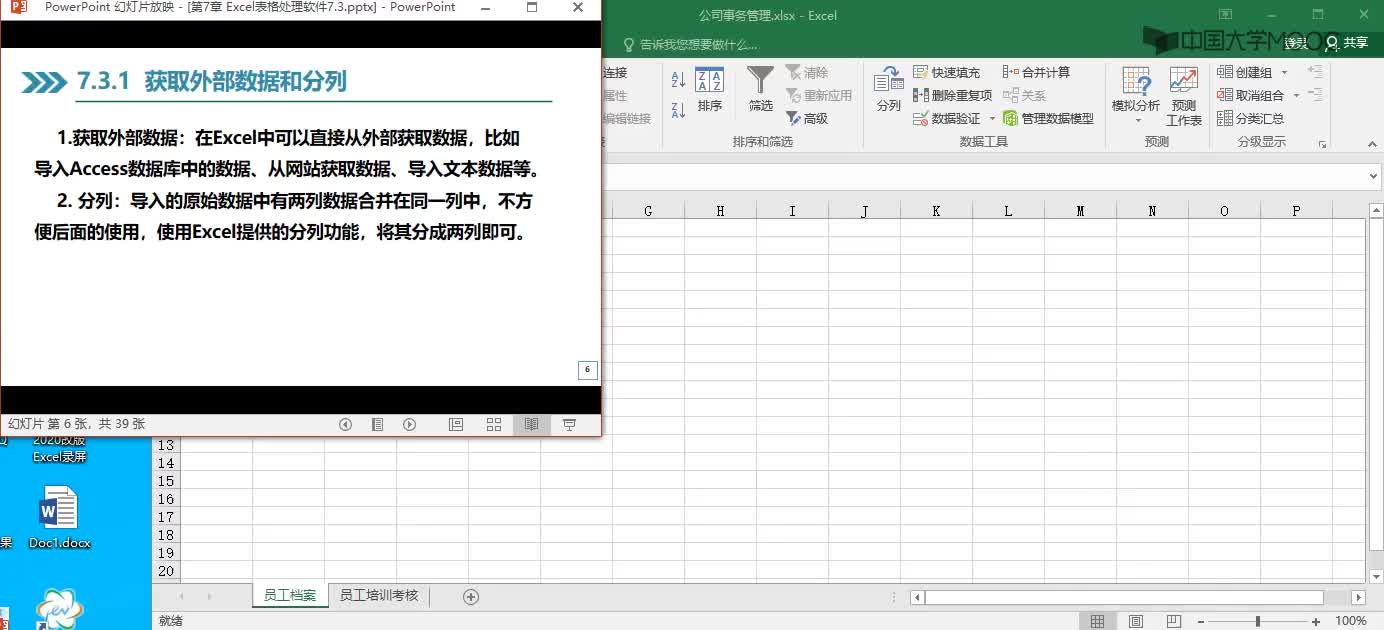This screenshot has height=630, width=1384.
Task: Select Page Layout view in Excel status bar
Action: [x=1135, y=621]
